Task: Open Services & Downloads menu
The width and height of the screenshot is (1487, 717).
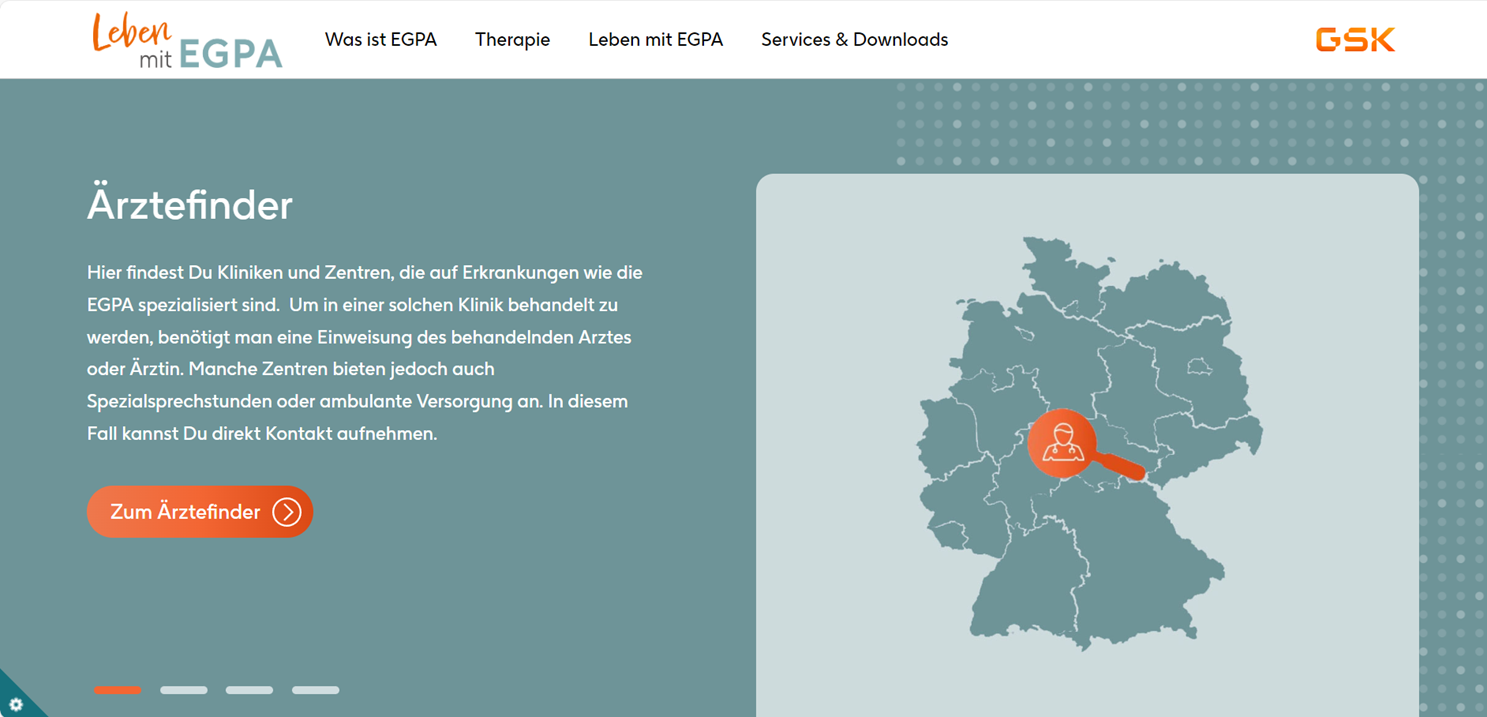Action: [854, 40]
